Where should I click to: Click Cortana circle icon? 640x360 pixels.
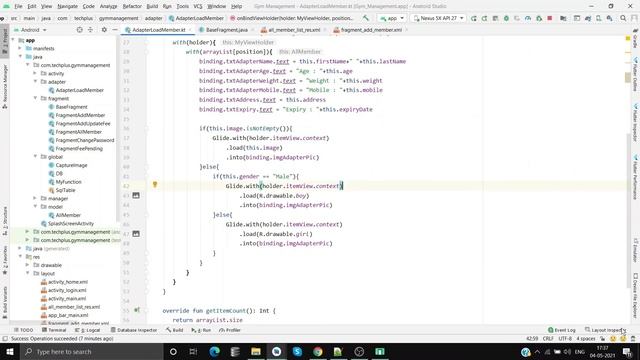173,351
